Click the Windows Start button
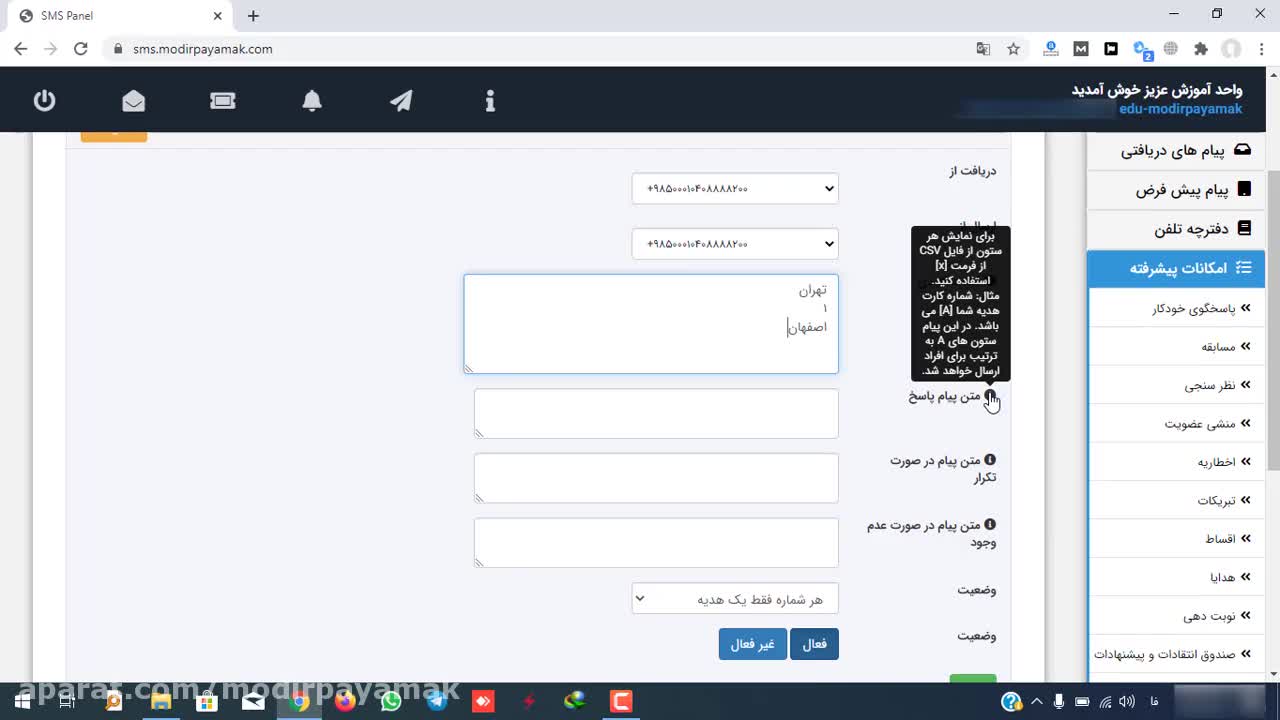The height and width of the screenshot is (720, 1280). 22,701
